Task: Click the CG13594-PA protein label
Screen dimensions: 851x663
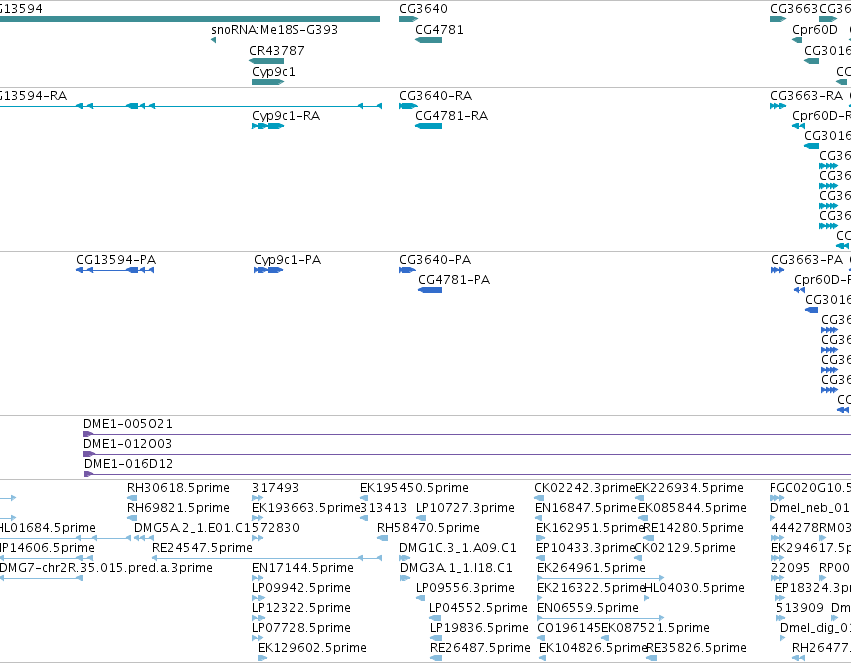Action: (x=116, y=260)
